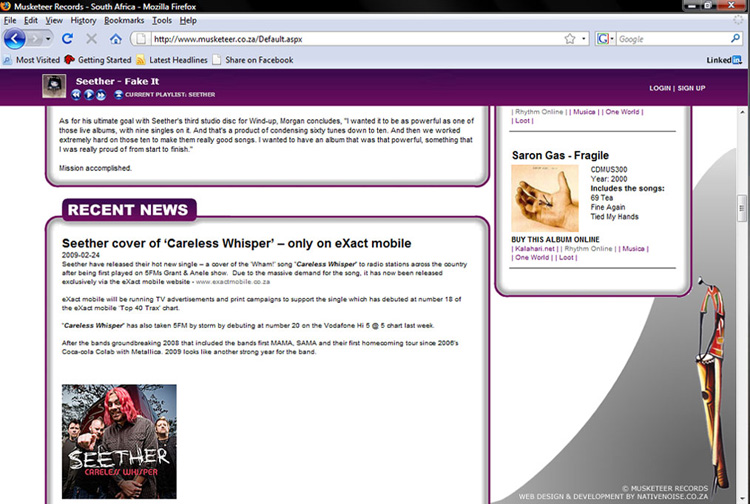Play the Seether track
Image resolution: width=750 pixels, height=504 pixels.
(x=89, y=95)
